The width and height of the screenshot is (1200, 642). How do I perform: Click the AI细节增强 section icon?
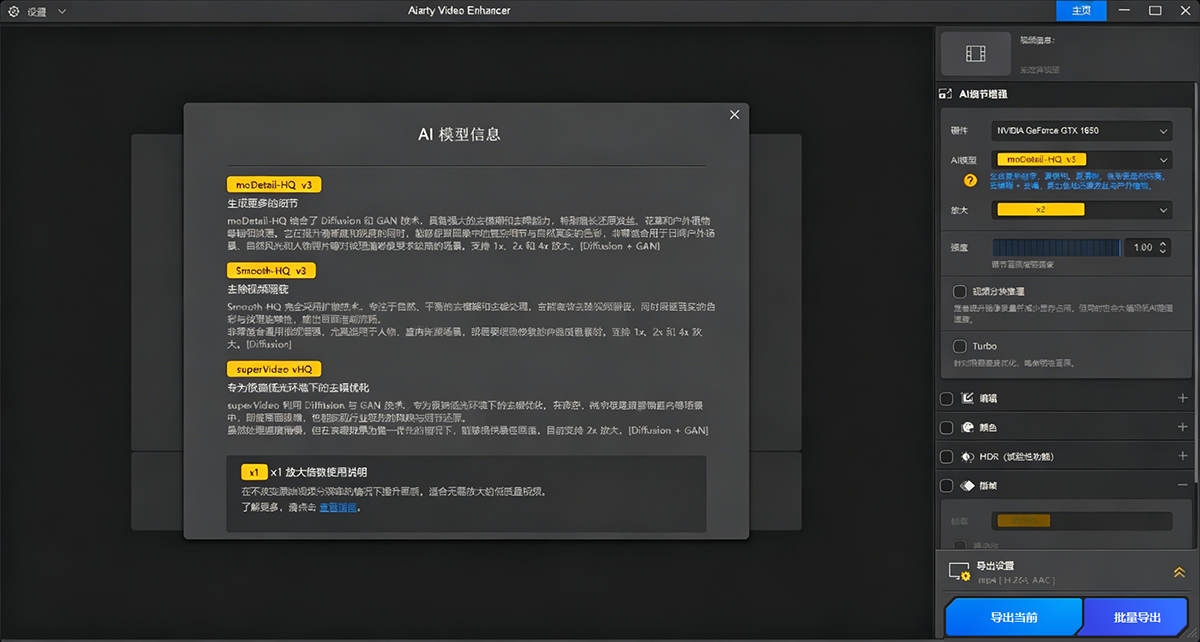pos(945,94)
